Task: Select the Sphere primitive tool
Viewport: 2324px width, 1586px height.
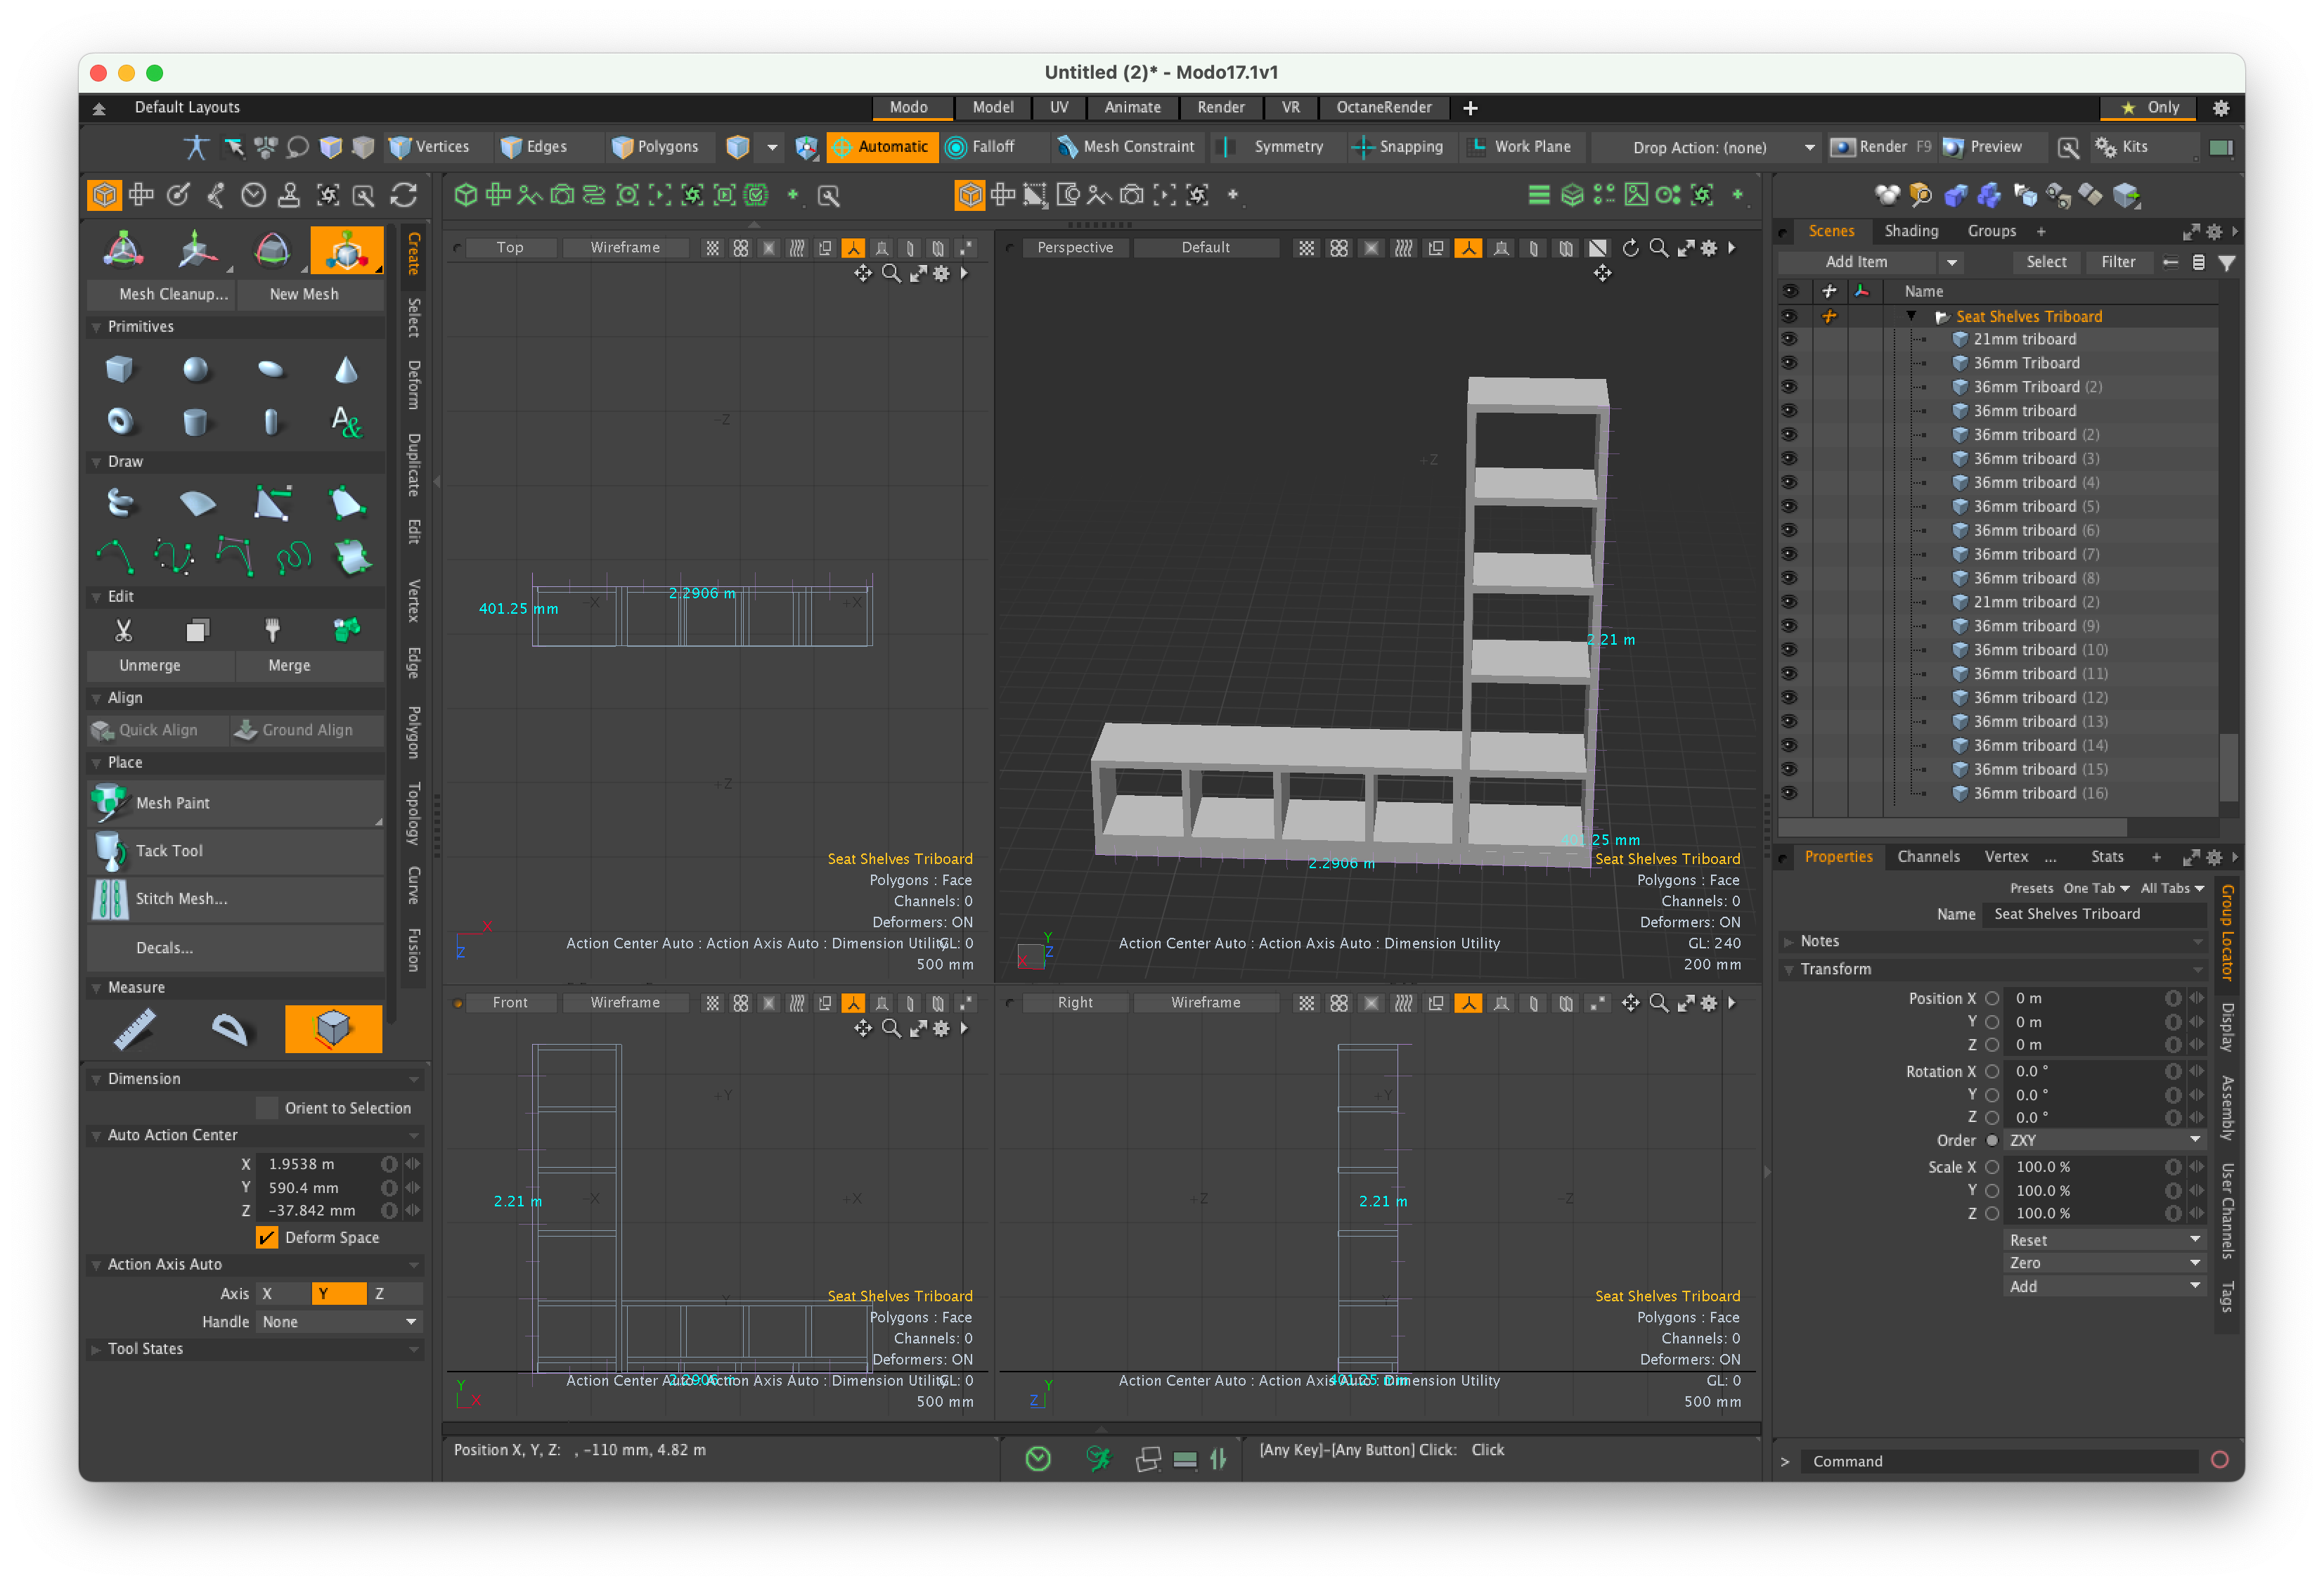Action: coord(196,370)
